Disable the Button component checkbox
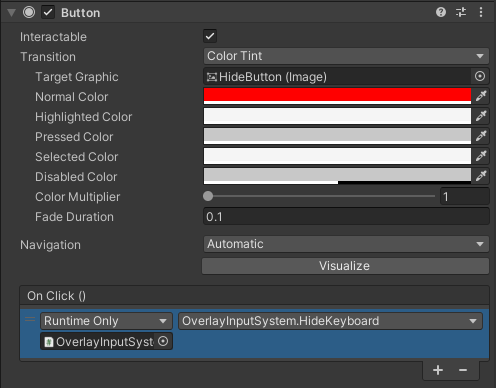The height and width of the screenshot is (388, 496). coord(48,13)
